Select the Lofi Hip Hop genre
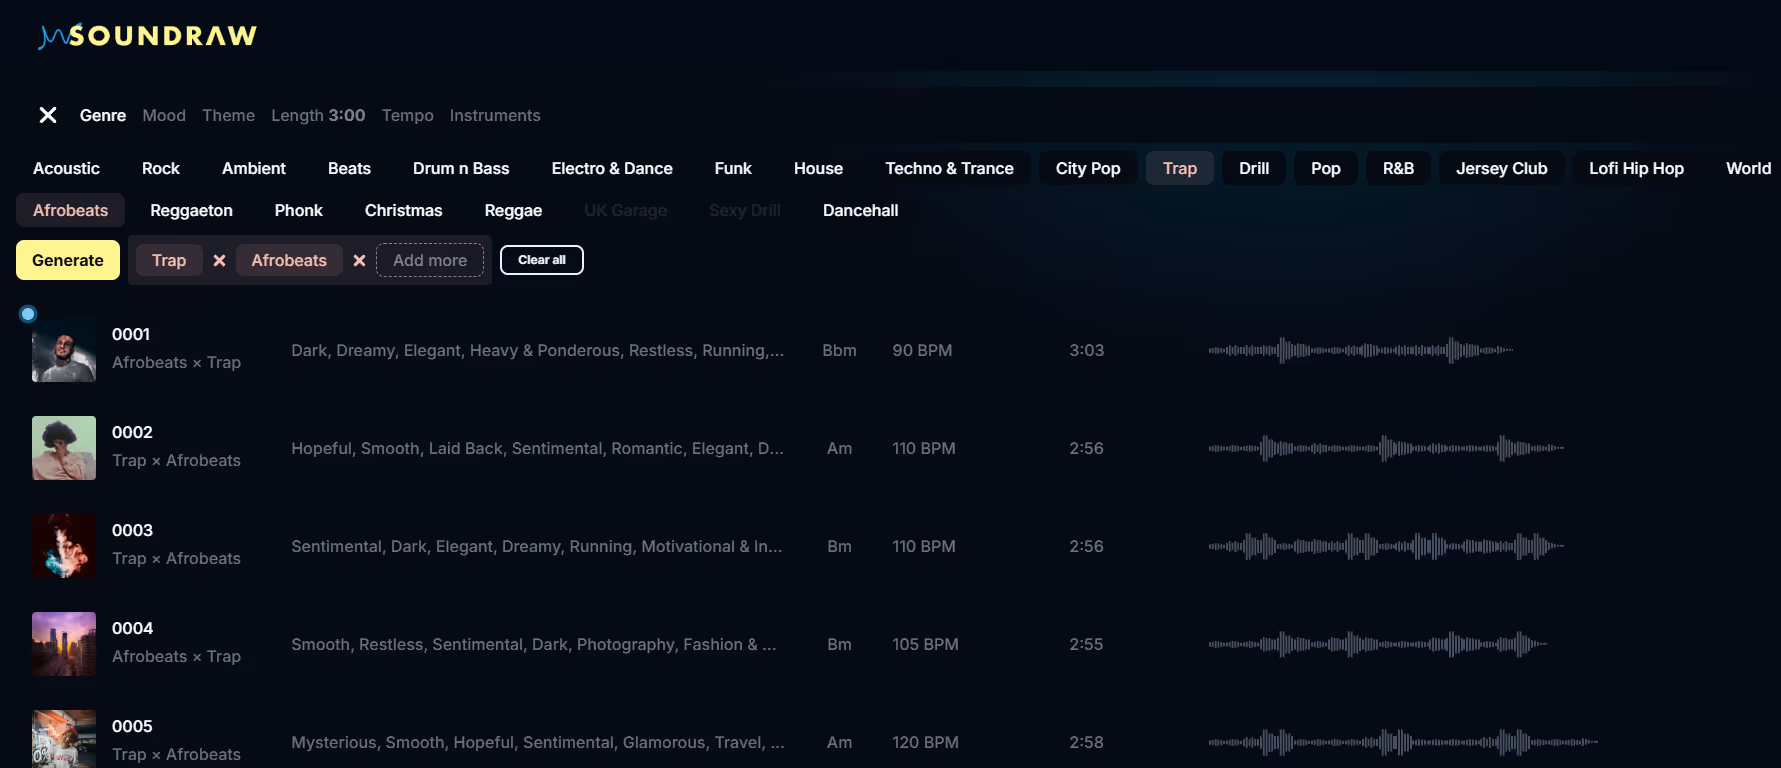1781x768 pixels. coord(1636,168)
